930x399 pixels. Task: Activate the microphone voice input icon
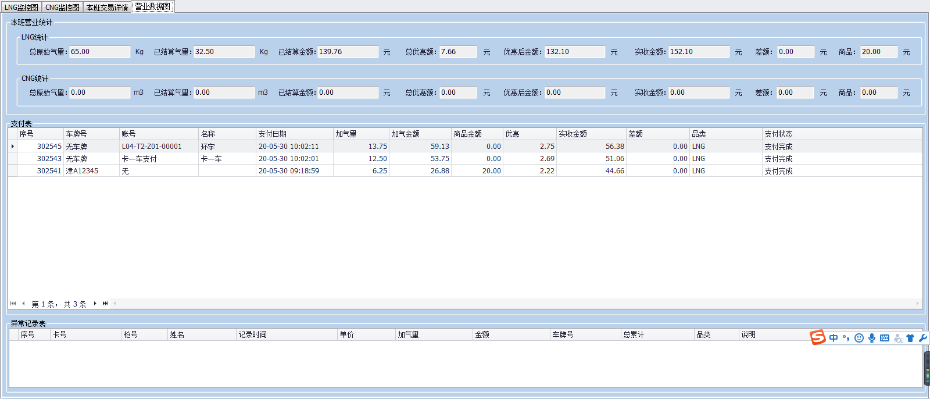pos(871,338)
